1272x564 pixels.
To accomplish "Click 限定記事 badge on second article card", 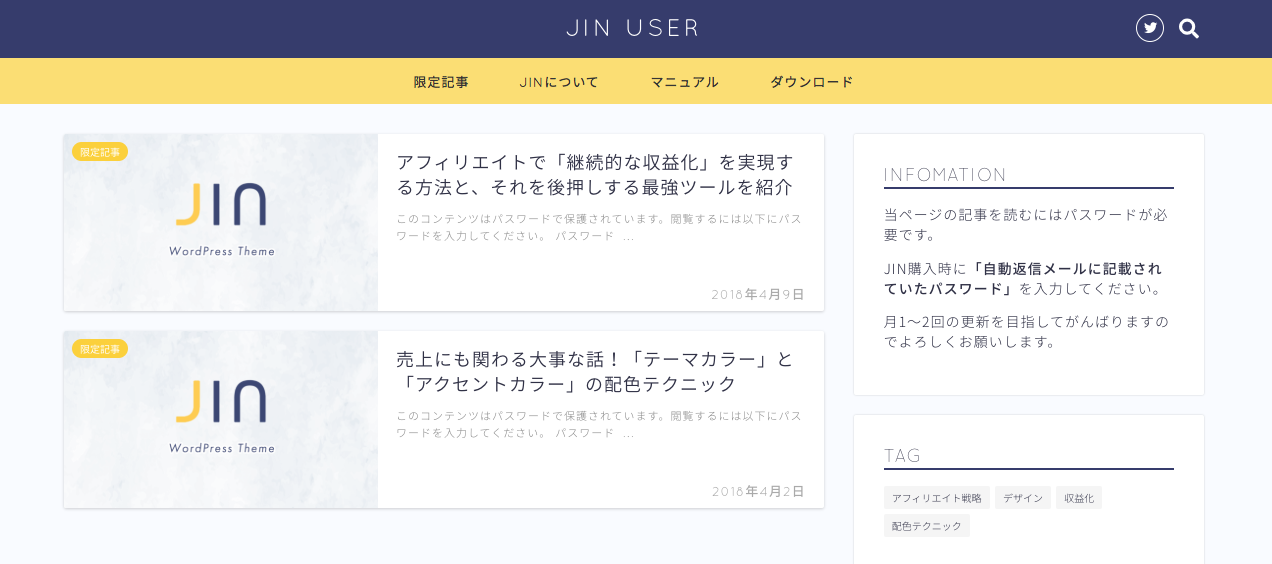I will coord(100,349).
